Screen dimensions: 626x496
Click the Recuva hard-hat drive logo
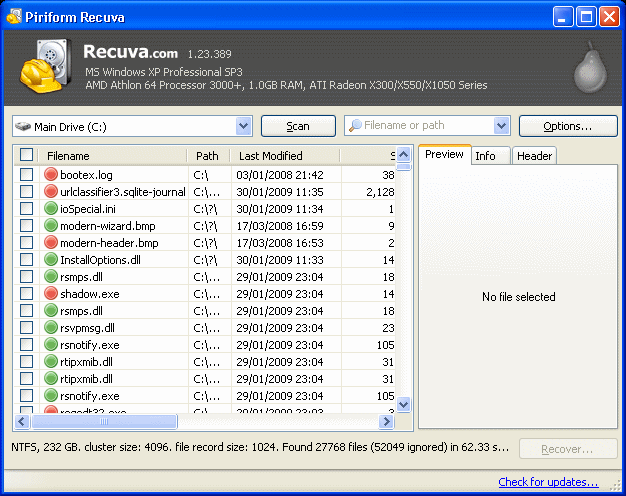tap(46, 66)
